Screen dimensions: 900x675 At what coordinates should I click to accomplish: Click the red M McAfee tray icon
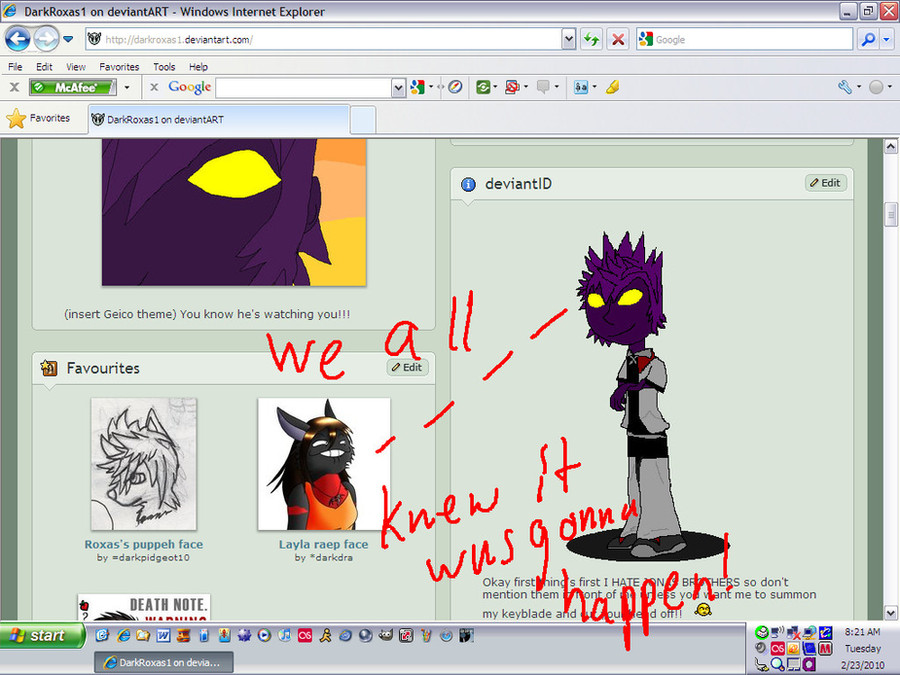[x=825, y=649]
